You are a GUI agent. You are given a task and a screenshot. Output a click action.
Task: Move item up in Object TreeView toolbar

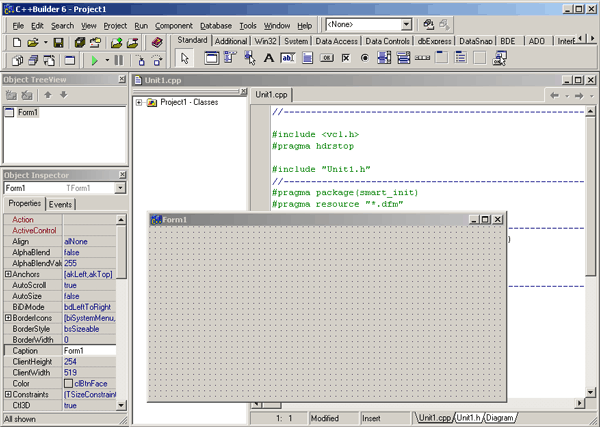click(47, 95)
